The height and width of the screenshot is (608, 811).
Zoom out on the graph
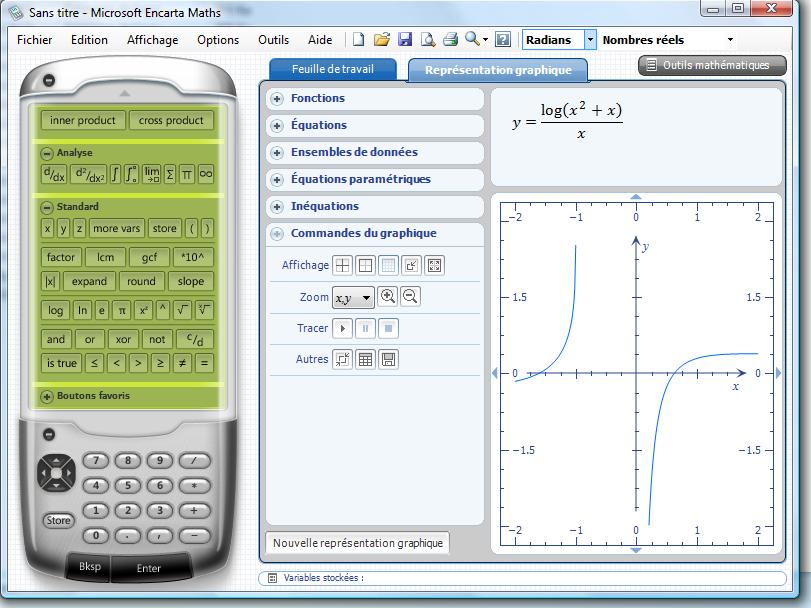[x=410, y=296]
